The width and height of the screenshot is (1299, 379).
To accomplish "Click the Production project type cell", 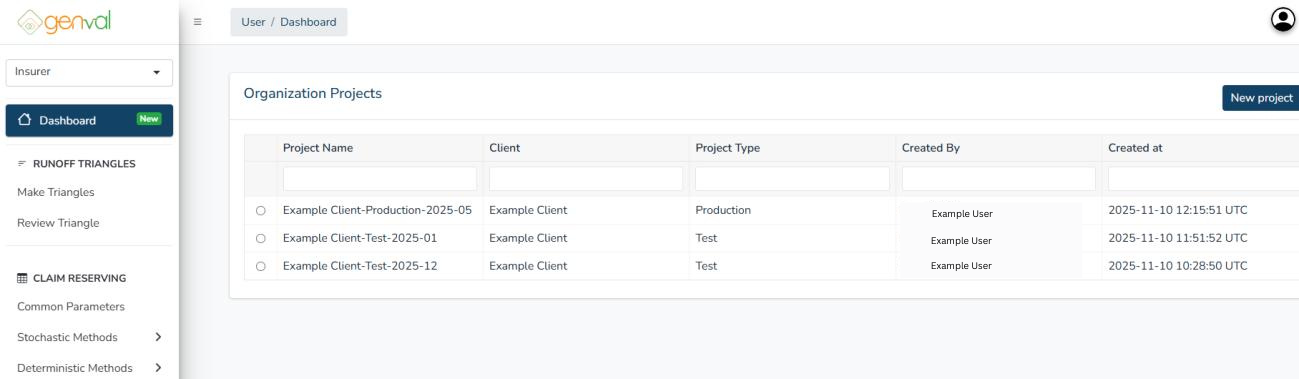I will point(723,210).
